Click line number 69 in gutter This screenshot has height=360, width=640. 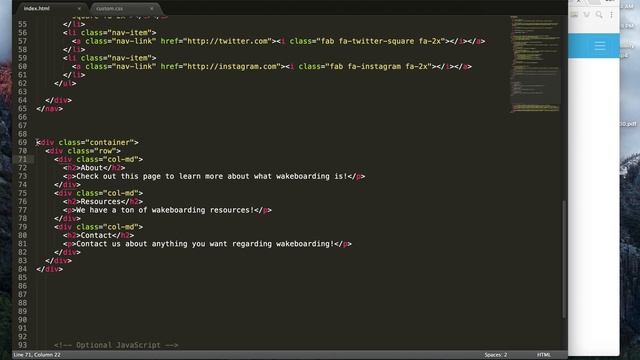(x=22, y=142)
